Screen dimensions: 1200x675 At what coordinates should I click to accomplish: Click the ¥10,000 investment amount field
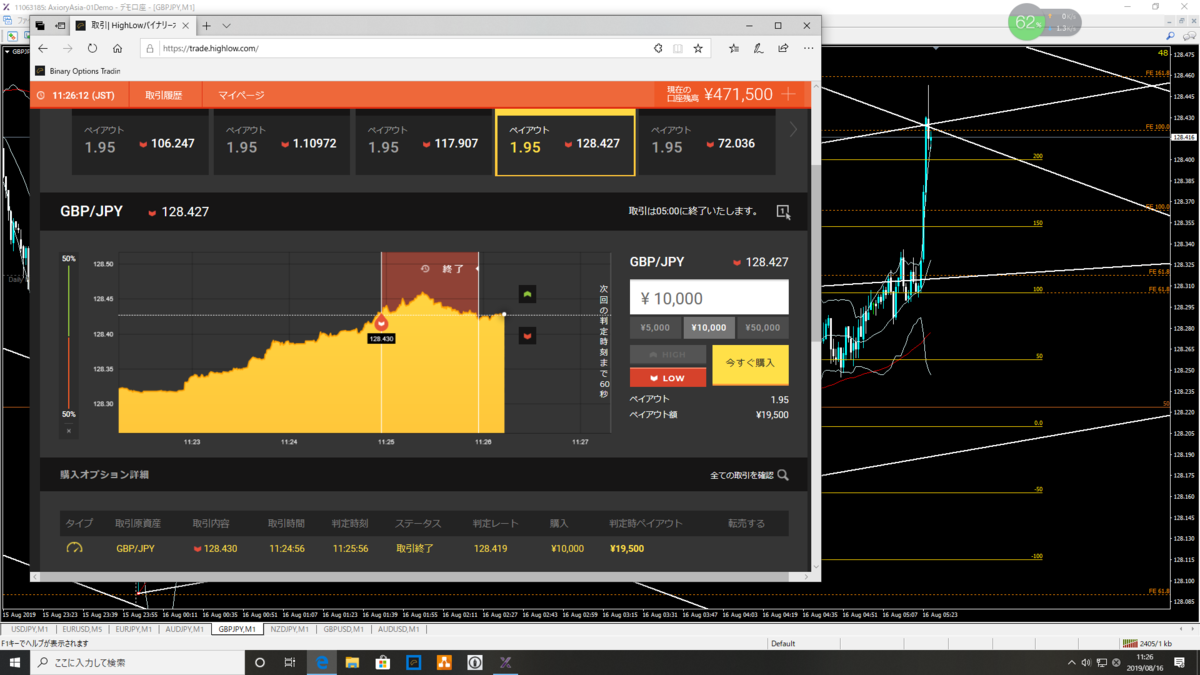(709, 298)
